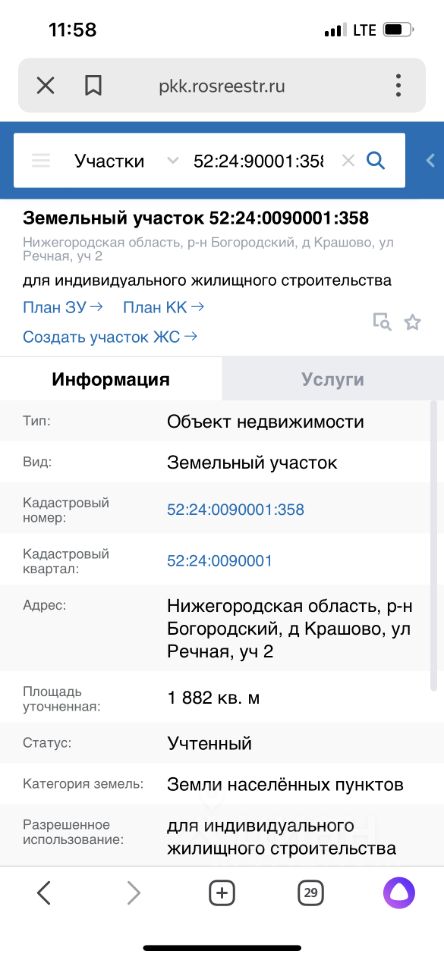444x960 pixels.
Task: Click the find-on-map icon beside star
Action: coord(382,322)
